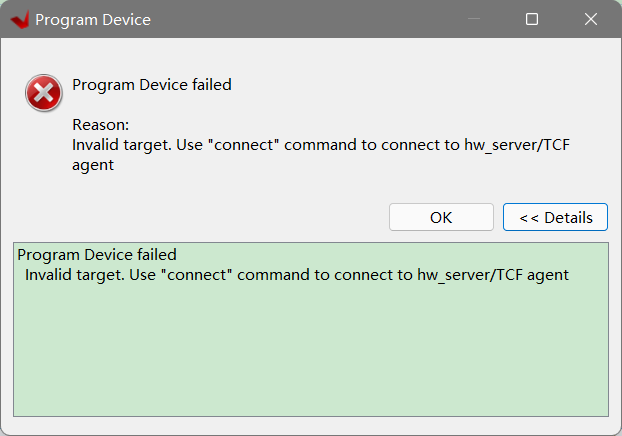The image size is (622, 436).
Task: Close the Program Device dialog window
Action: [x=591, y=19]
